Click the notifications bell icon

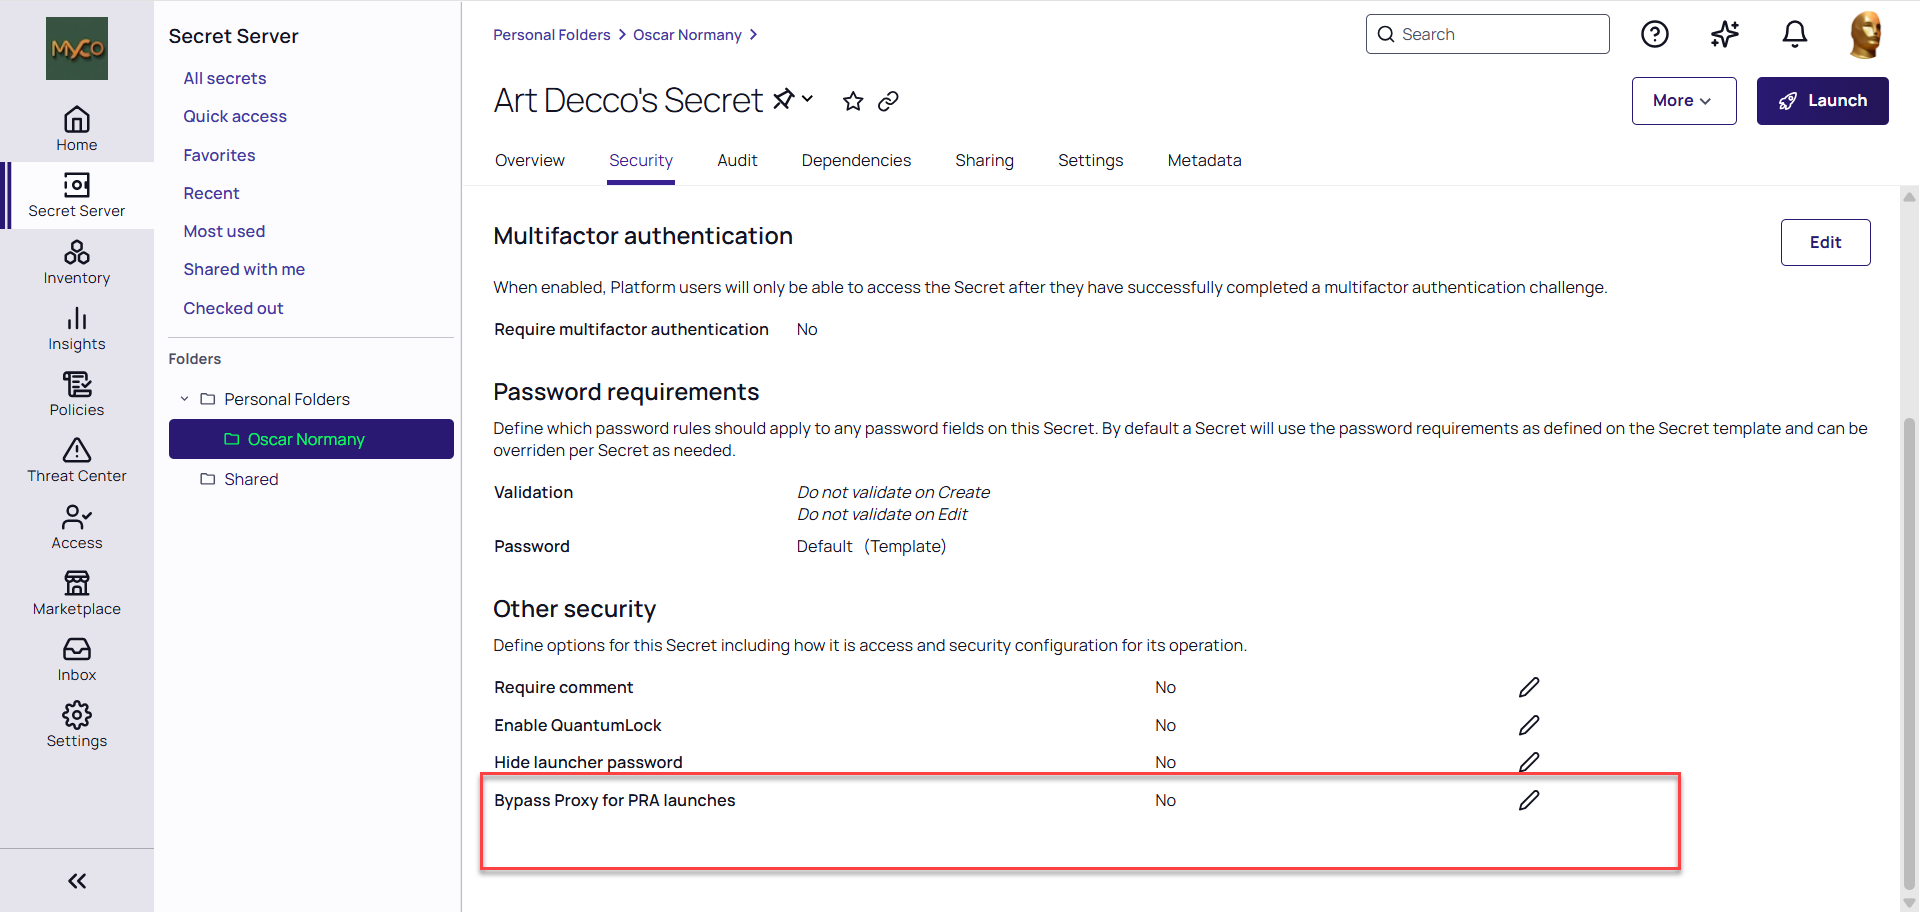pos(1795,35)
